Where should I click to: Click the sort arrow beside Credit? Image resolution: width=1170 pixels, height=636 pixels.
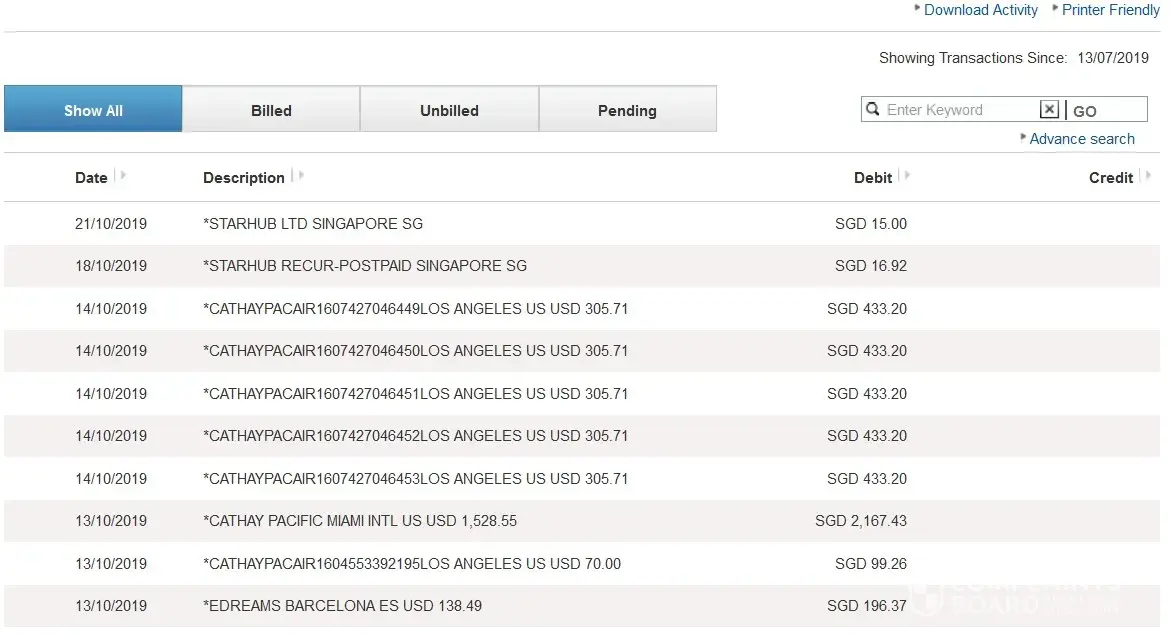click(x=1147, y=176)
